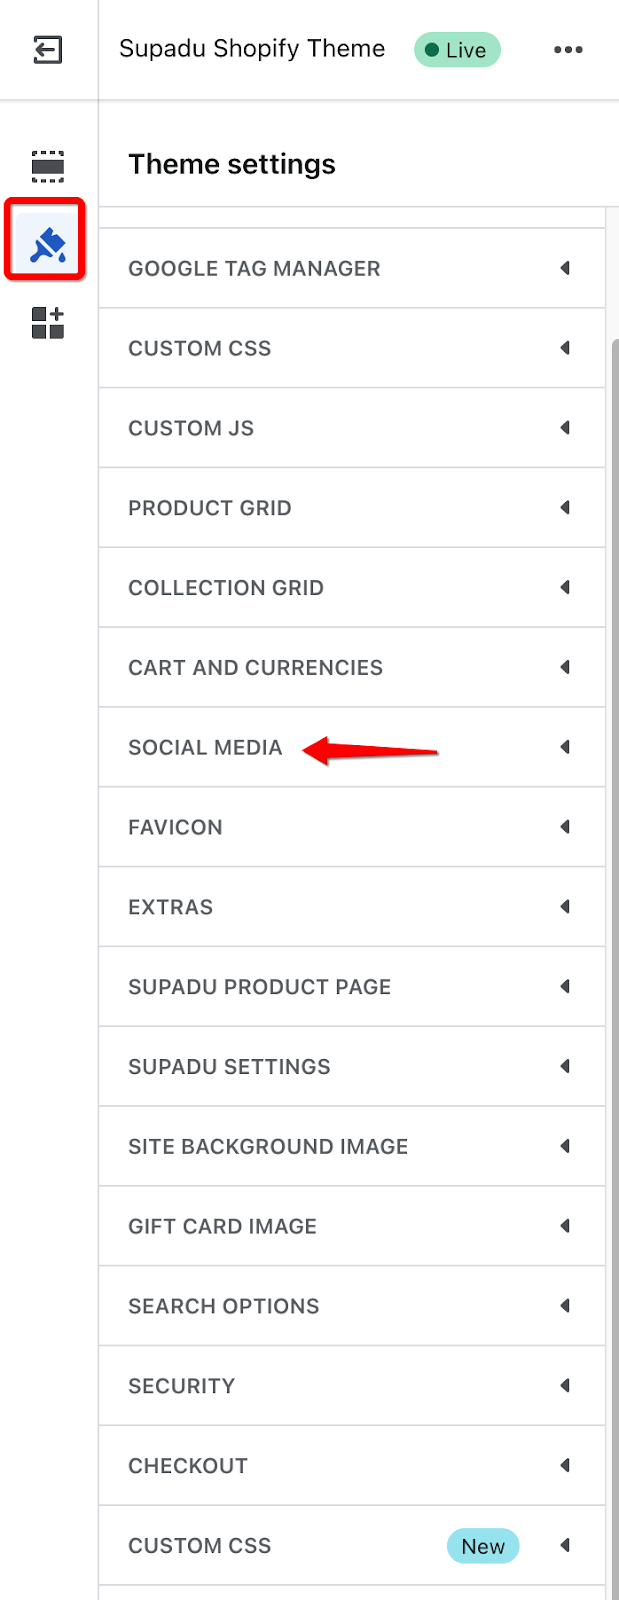
Task: Expand the Checkout section arrow
Action: [565, 1465]
